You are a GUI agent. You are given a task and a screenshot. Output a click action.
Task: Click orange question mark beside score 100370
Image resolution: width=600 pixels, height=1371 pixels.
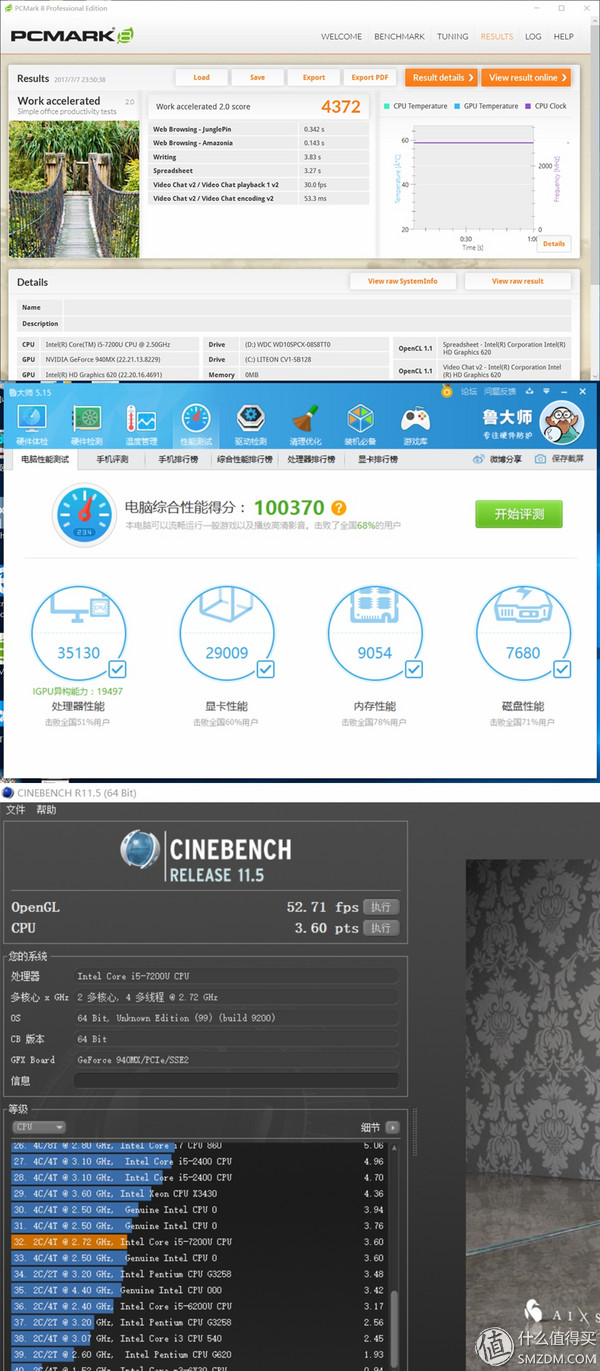click(x=339, y=508)
